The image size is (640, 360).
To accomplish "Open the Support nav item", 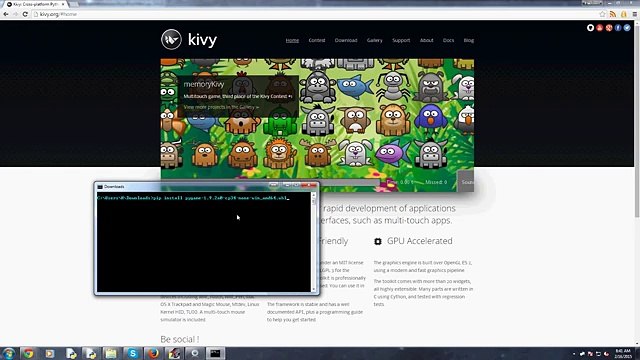I will pos(401,40).
